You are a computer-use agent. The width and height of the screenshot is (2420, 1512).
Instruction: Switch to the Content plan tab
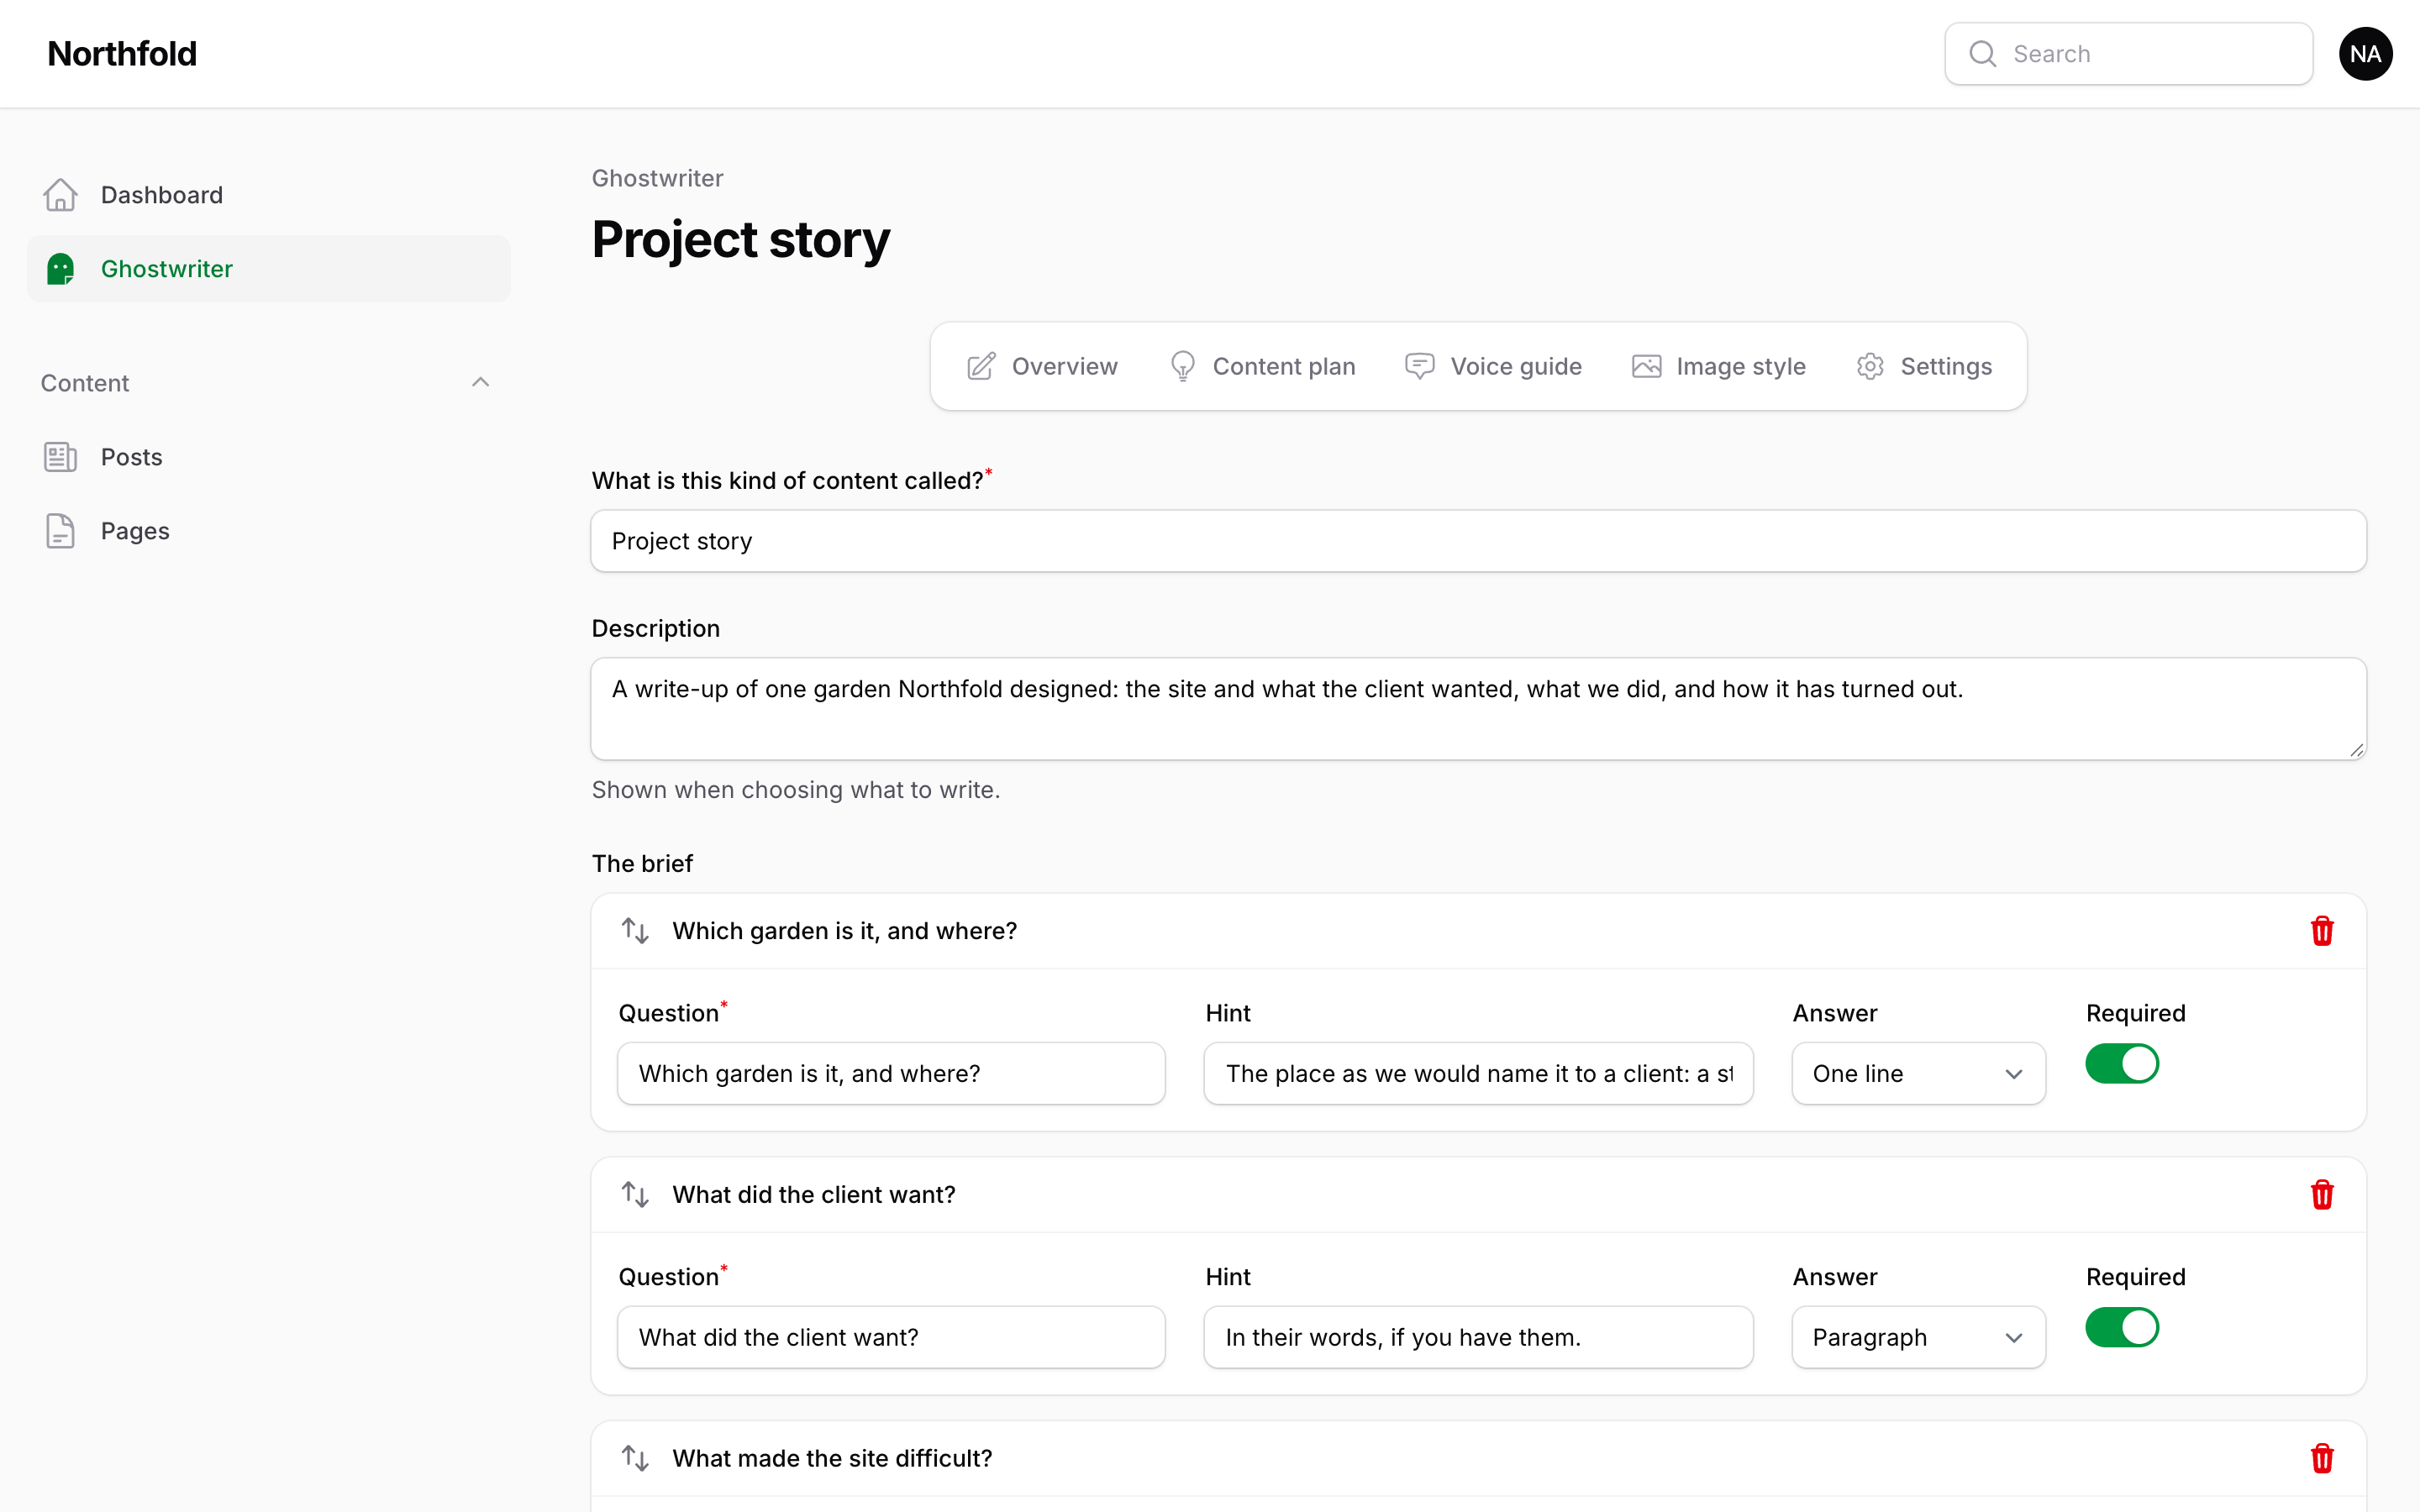[x=1262, y=367]
